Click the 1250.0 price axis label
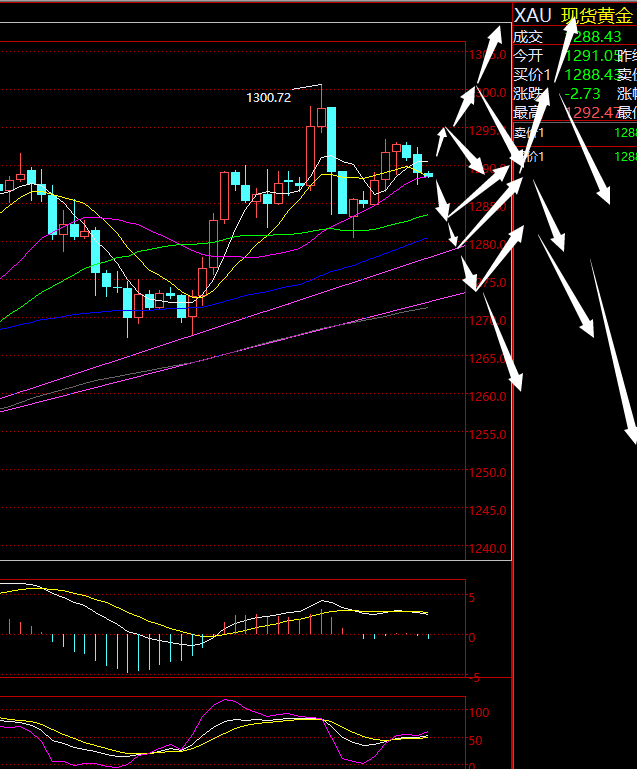637x769 pixels. (487, 473)
